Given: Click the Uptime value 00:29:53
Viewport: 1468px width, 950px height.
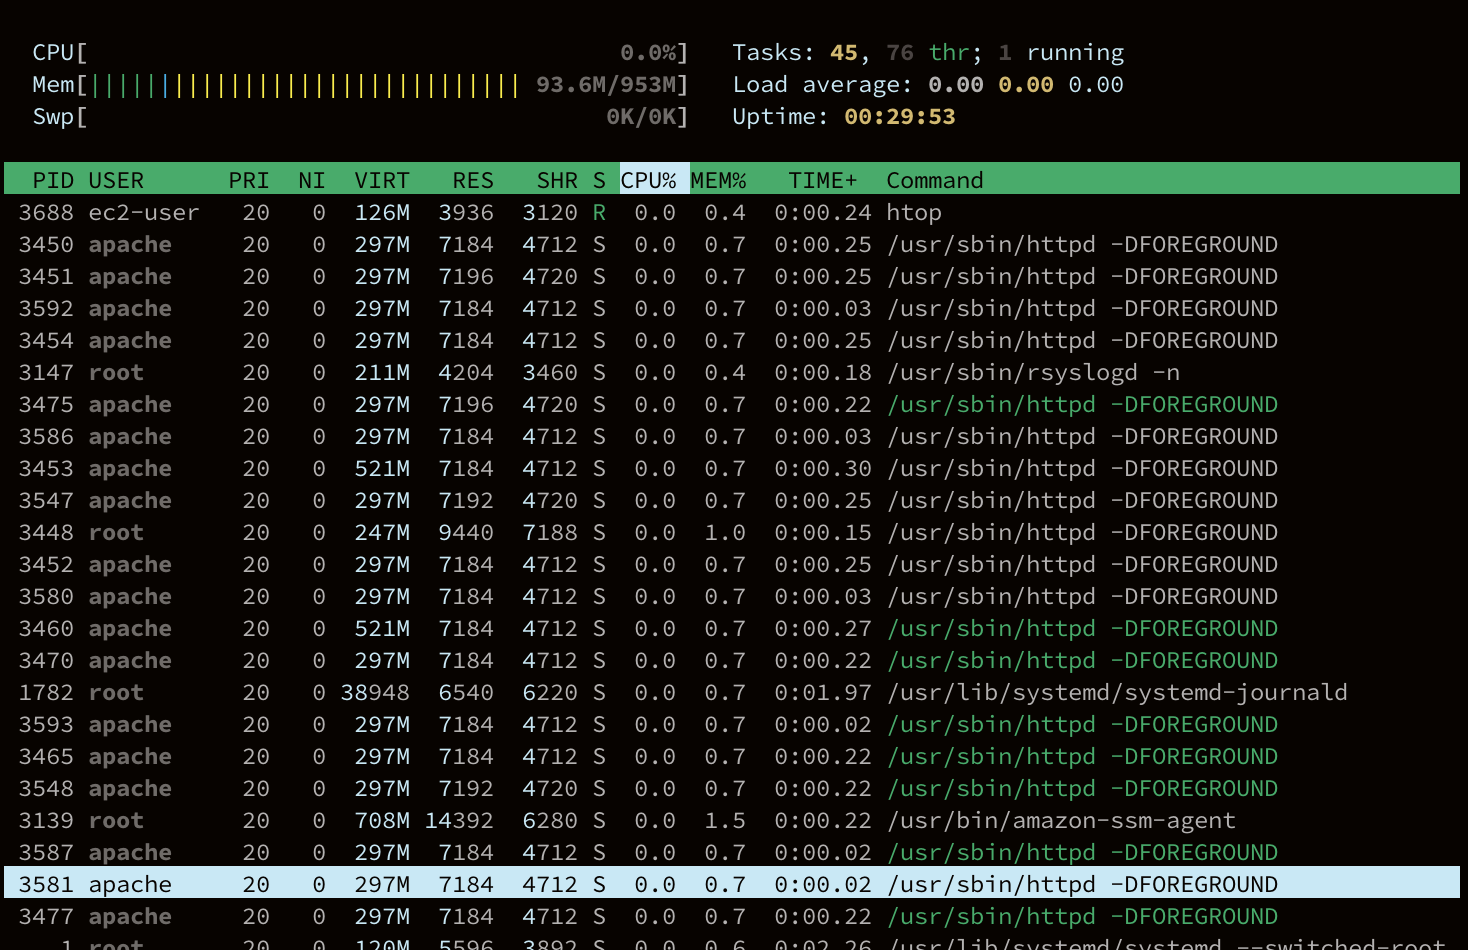Looking at the screenshot, I should (x=900, y=116).
